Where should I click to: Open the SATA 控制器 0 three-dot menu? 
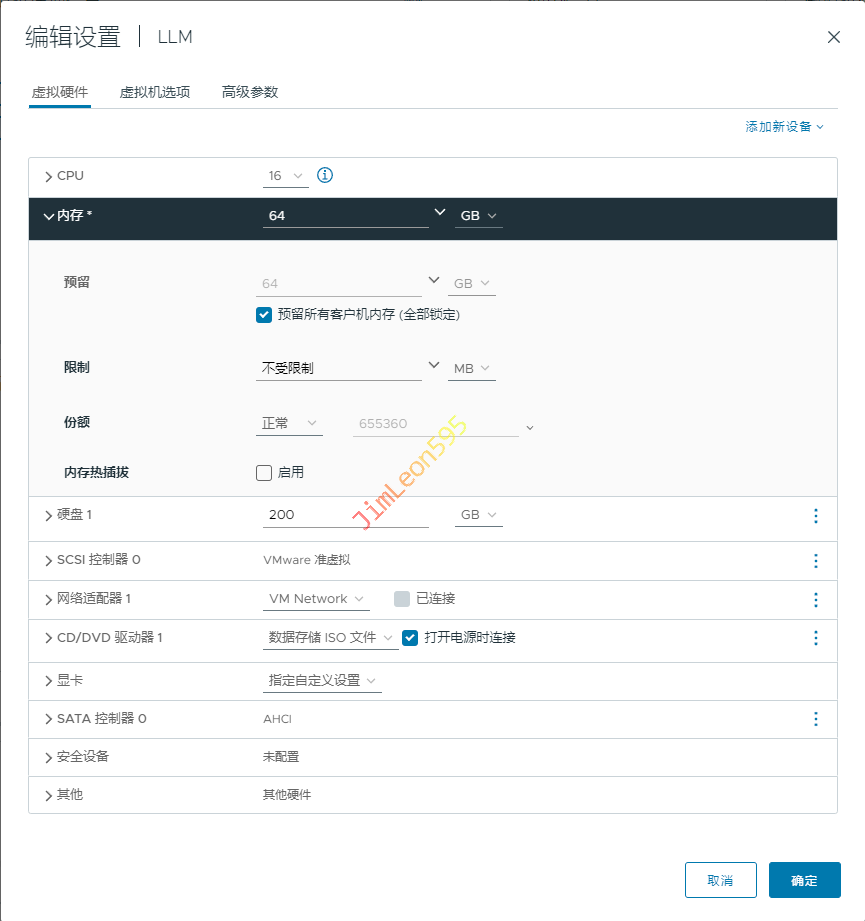[816, 719]
